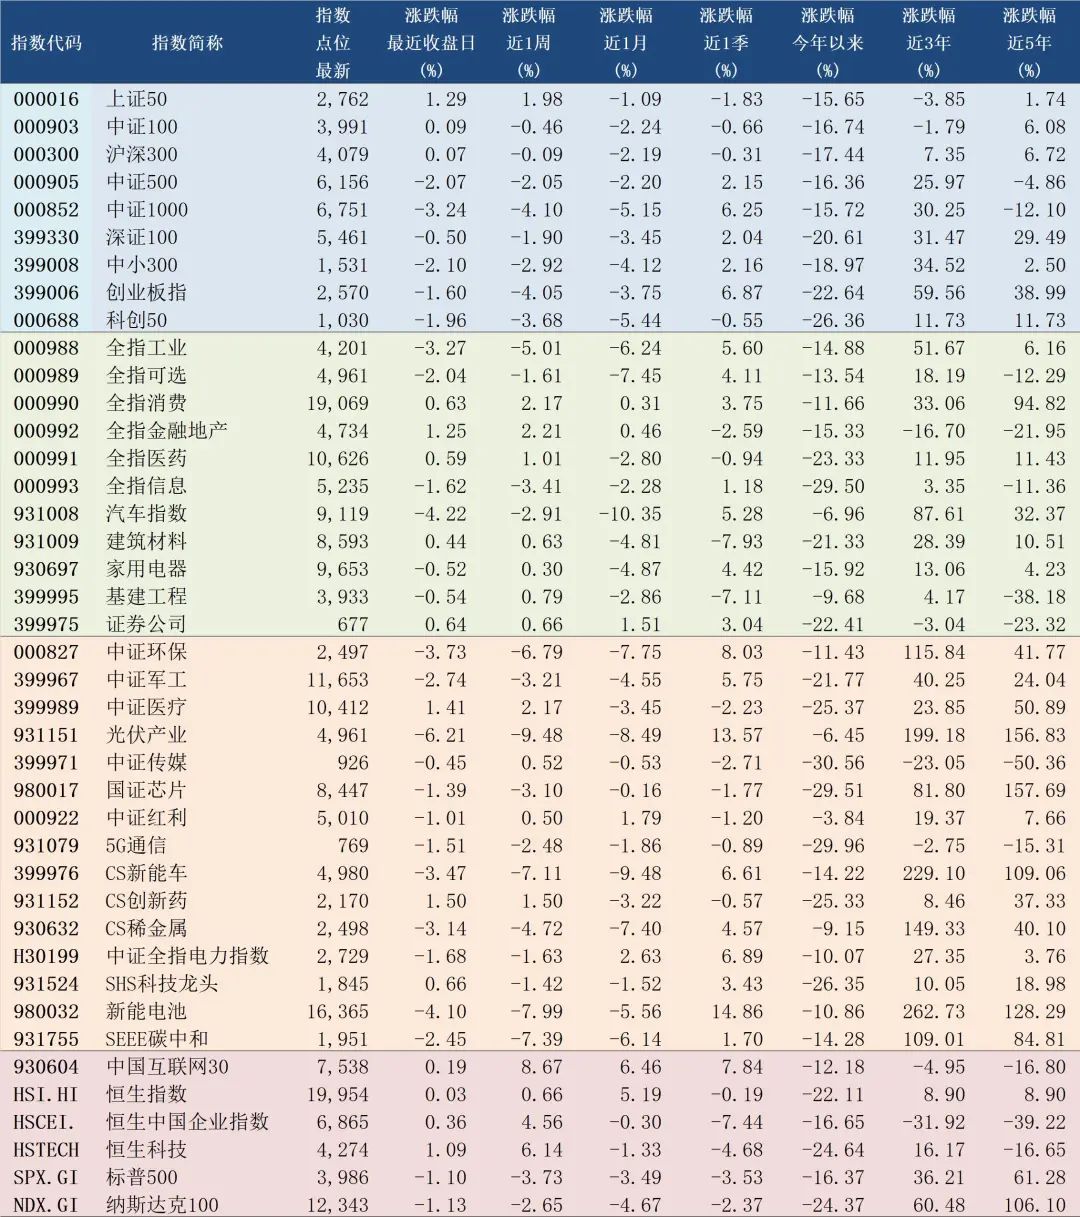Click the 纳斯达克100 index name
The width and height of the screenshot is (1080, 1217).
[x=162, y=1205]
